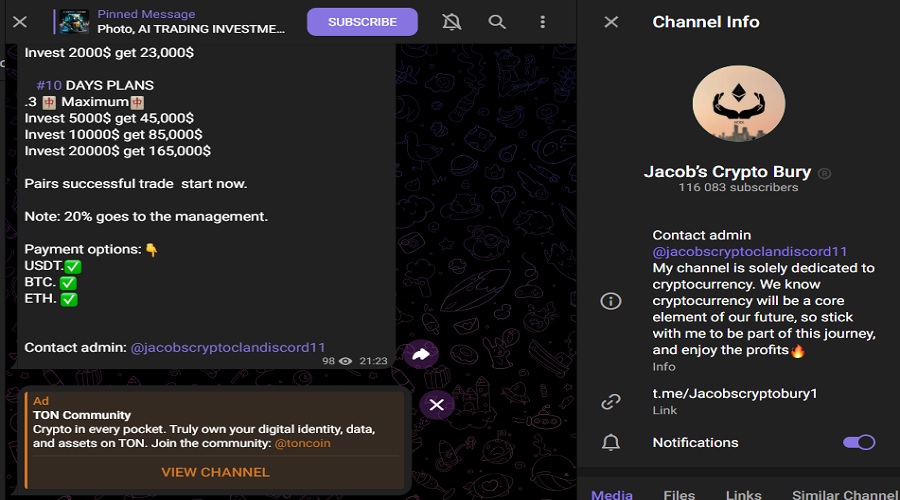The image size is (900, 500).
Task: Click the Notifications bell icon in panel
Action: point(611,443)
